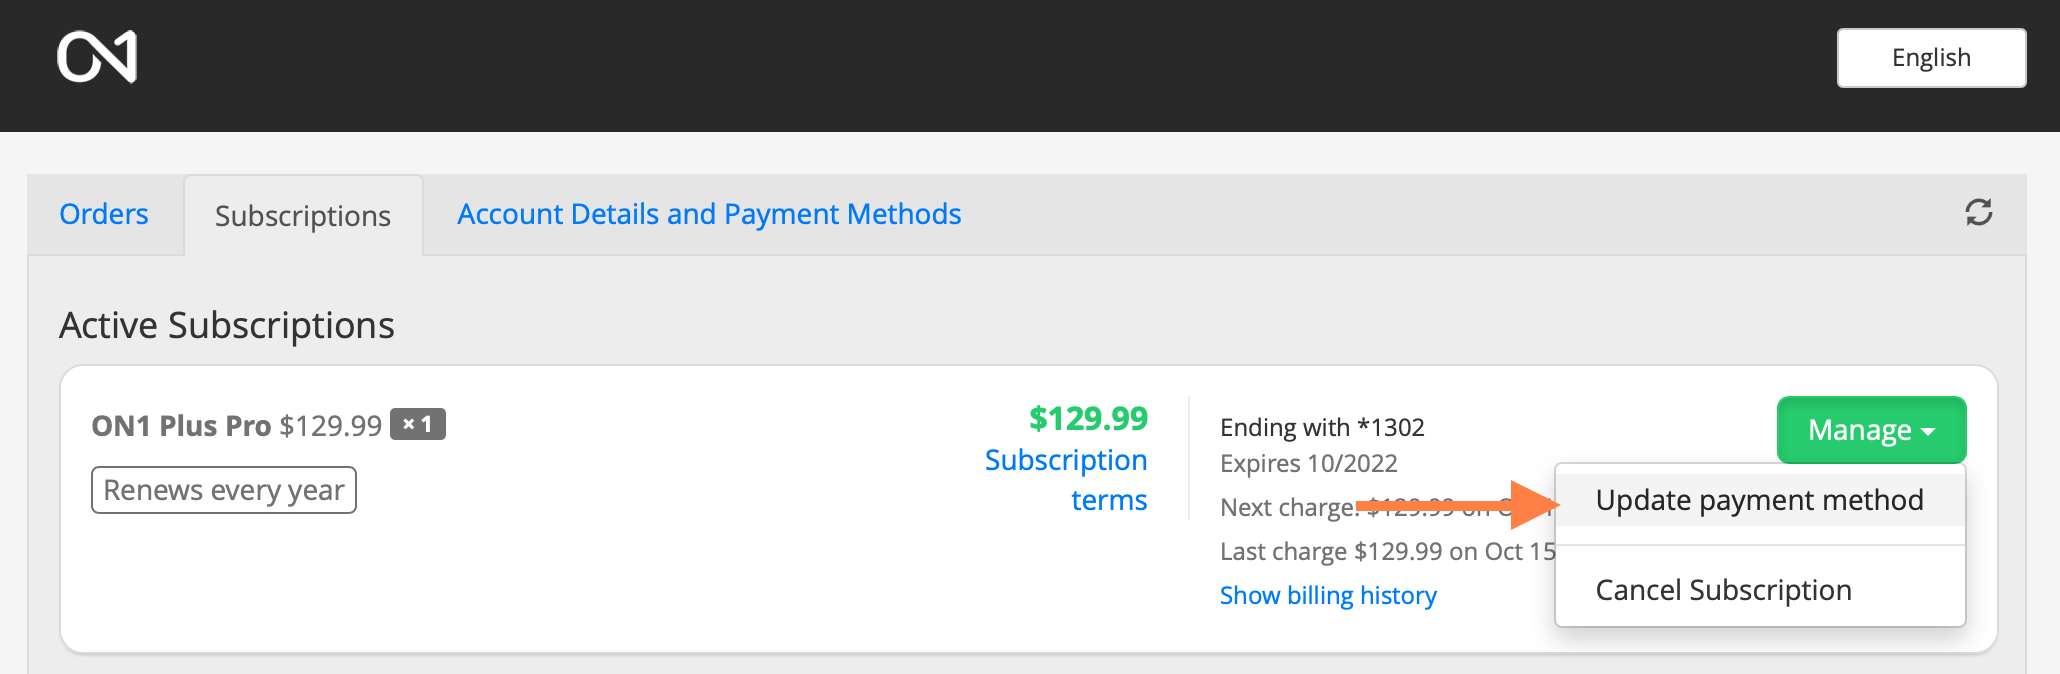The width and height of the screenshot is (2060, 674).
Task: Switch to the Orders tab
Action: click(104, 214)
